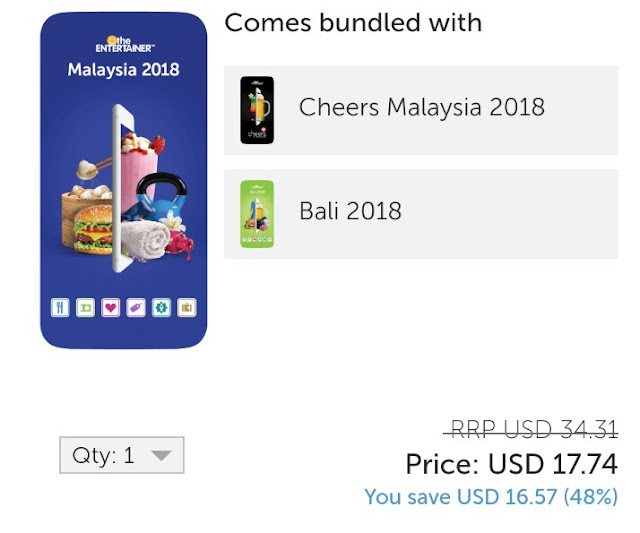The image size is (640, 533).
Task: Click the gold suitcase travel icon
Action: tap(187, 307)
